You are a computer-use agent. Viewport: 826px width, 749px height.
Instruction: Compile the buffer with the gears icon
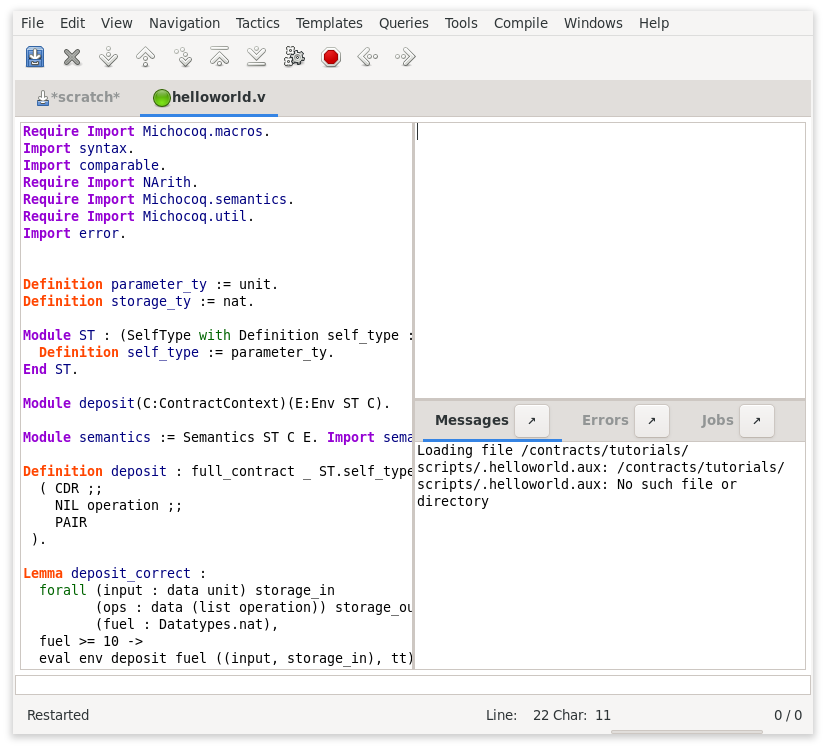[x=293, y=57]
